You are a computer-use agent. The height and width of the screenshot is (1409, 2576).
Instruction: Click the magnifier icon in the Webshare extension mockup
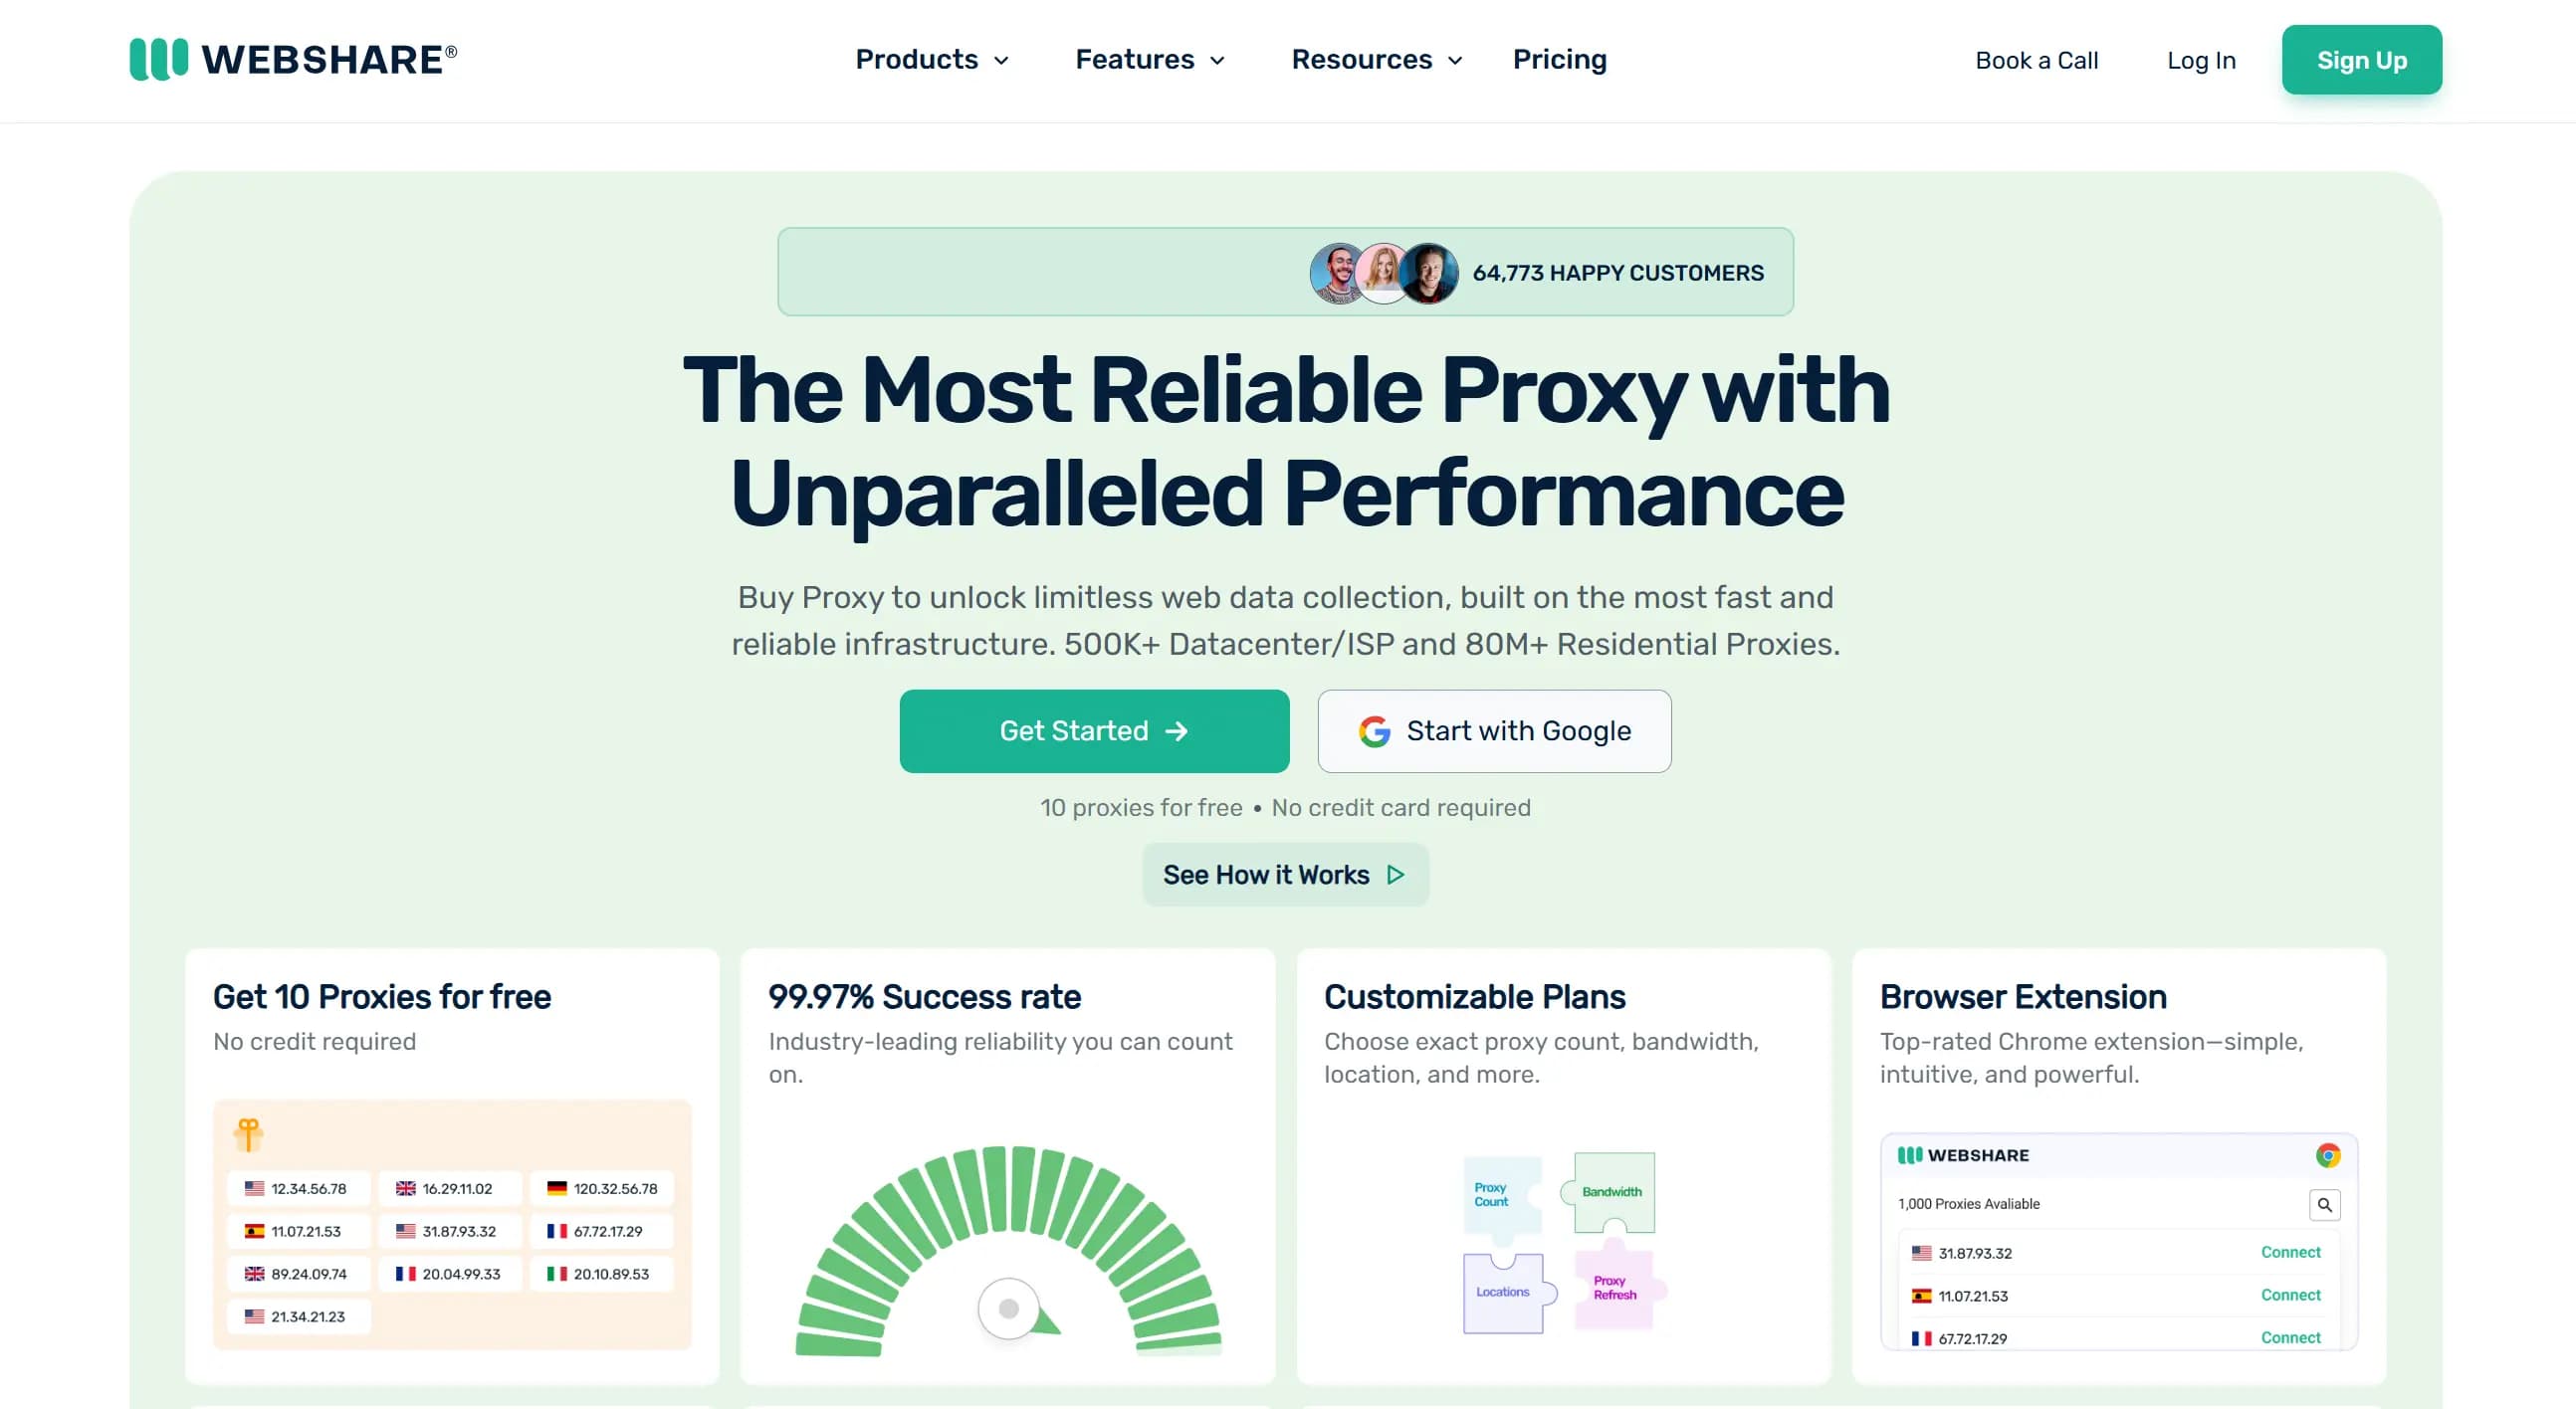2325,1205
